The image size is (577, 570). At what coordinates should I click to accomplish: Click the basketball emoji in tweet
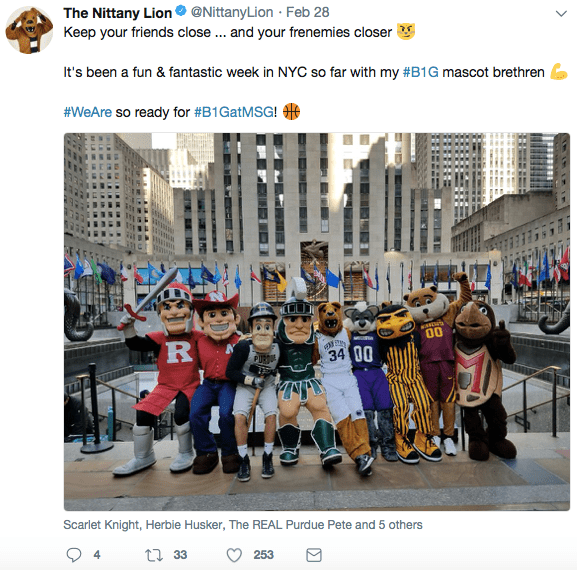(291, 111)
